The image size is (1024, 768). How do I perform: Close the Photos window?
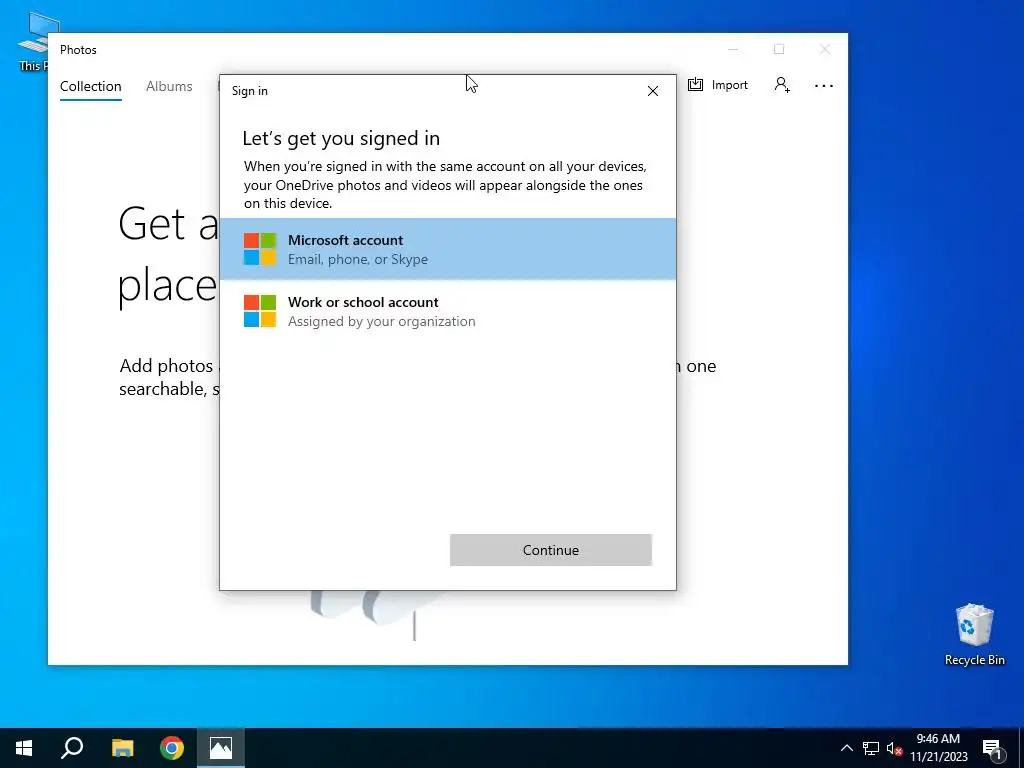825,50
